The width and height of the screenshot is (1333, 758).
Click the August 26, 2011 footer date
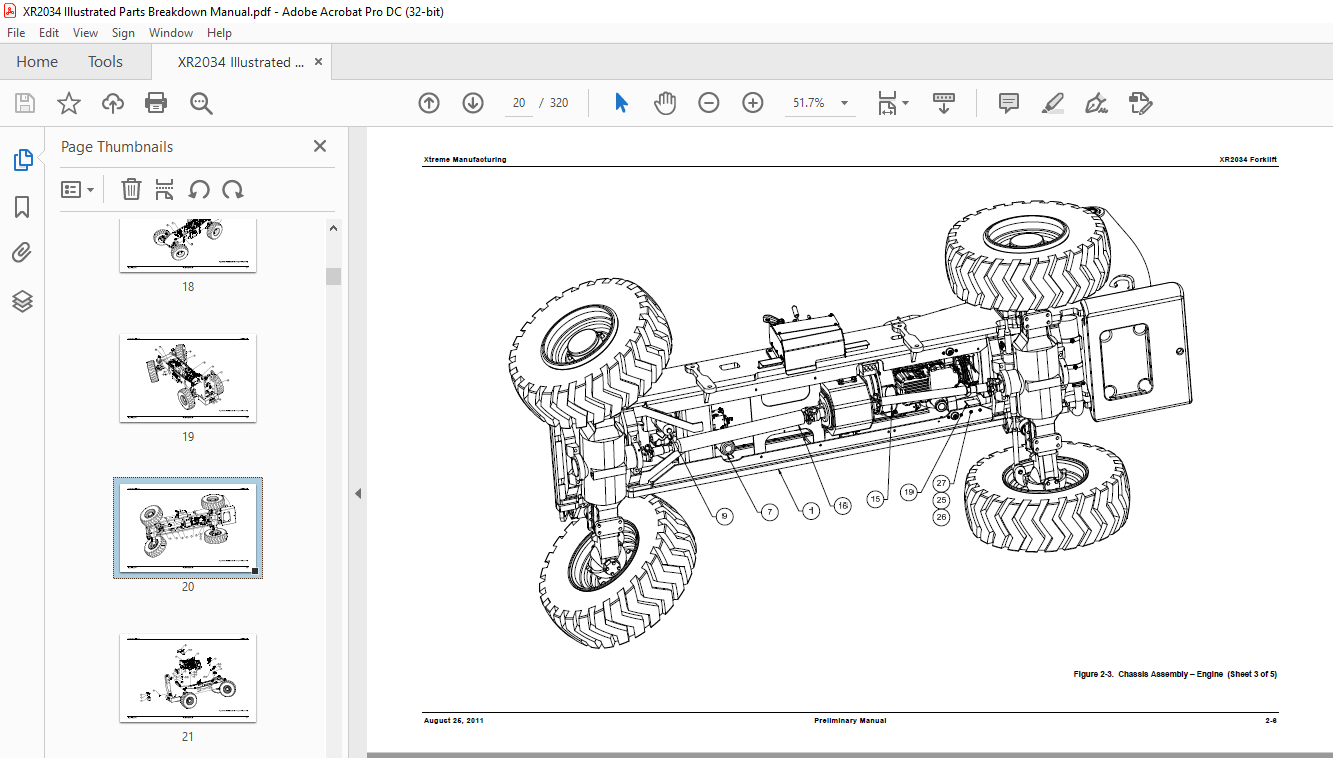click(x=453, y=721)
